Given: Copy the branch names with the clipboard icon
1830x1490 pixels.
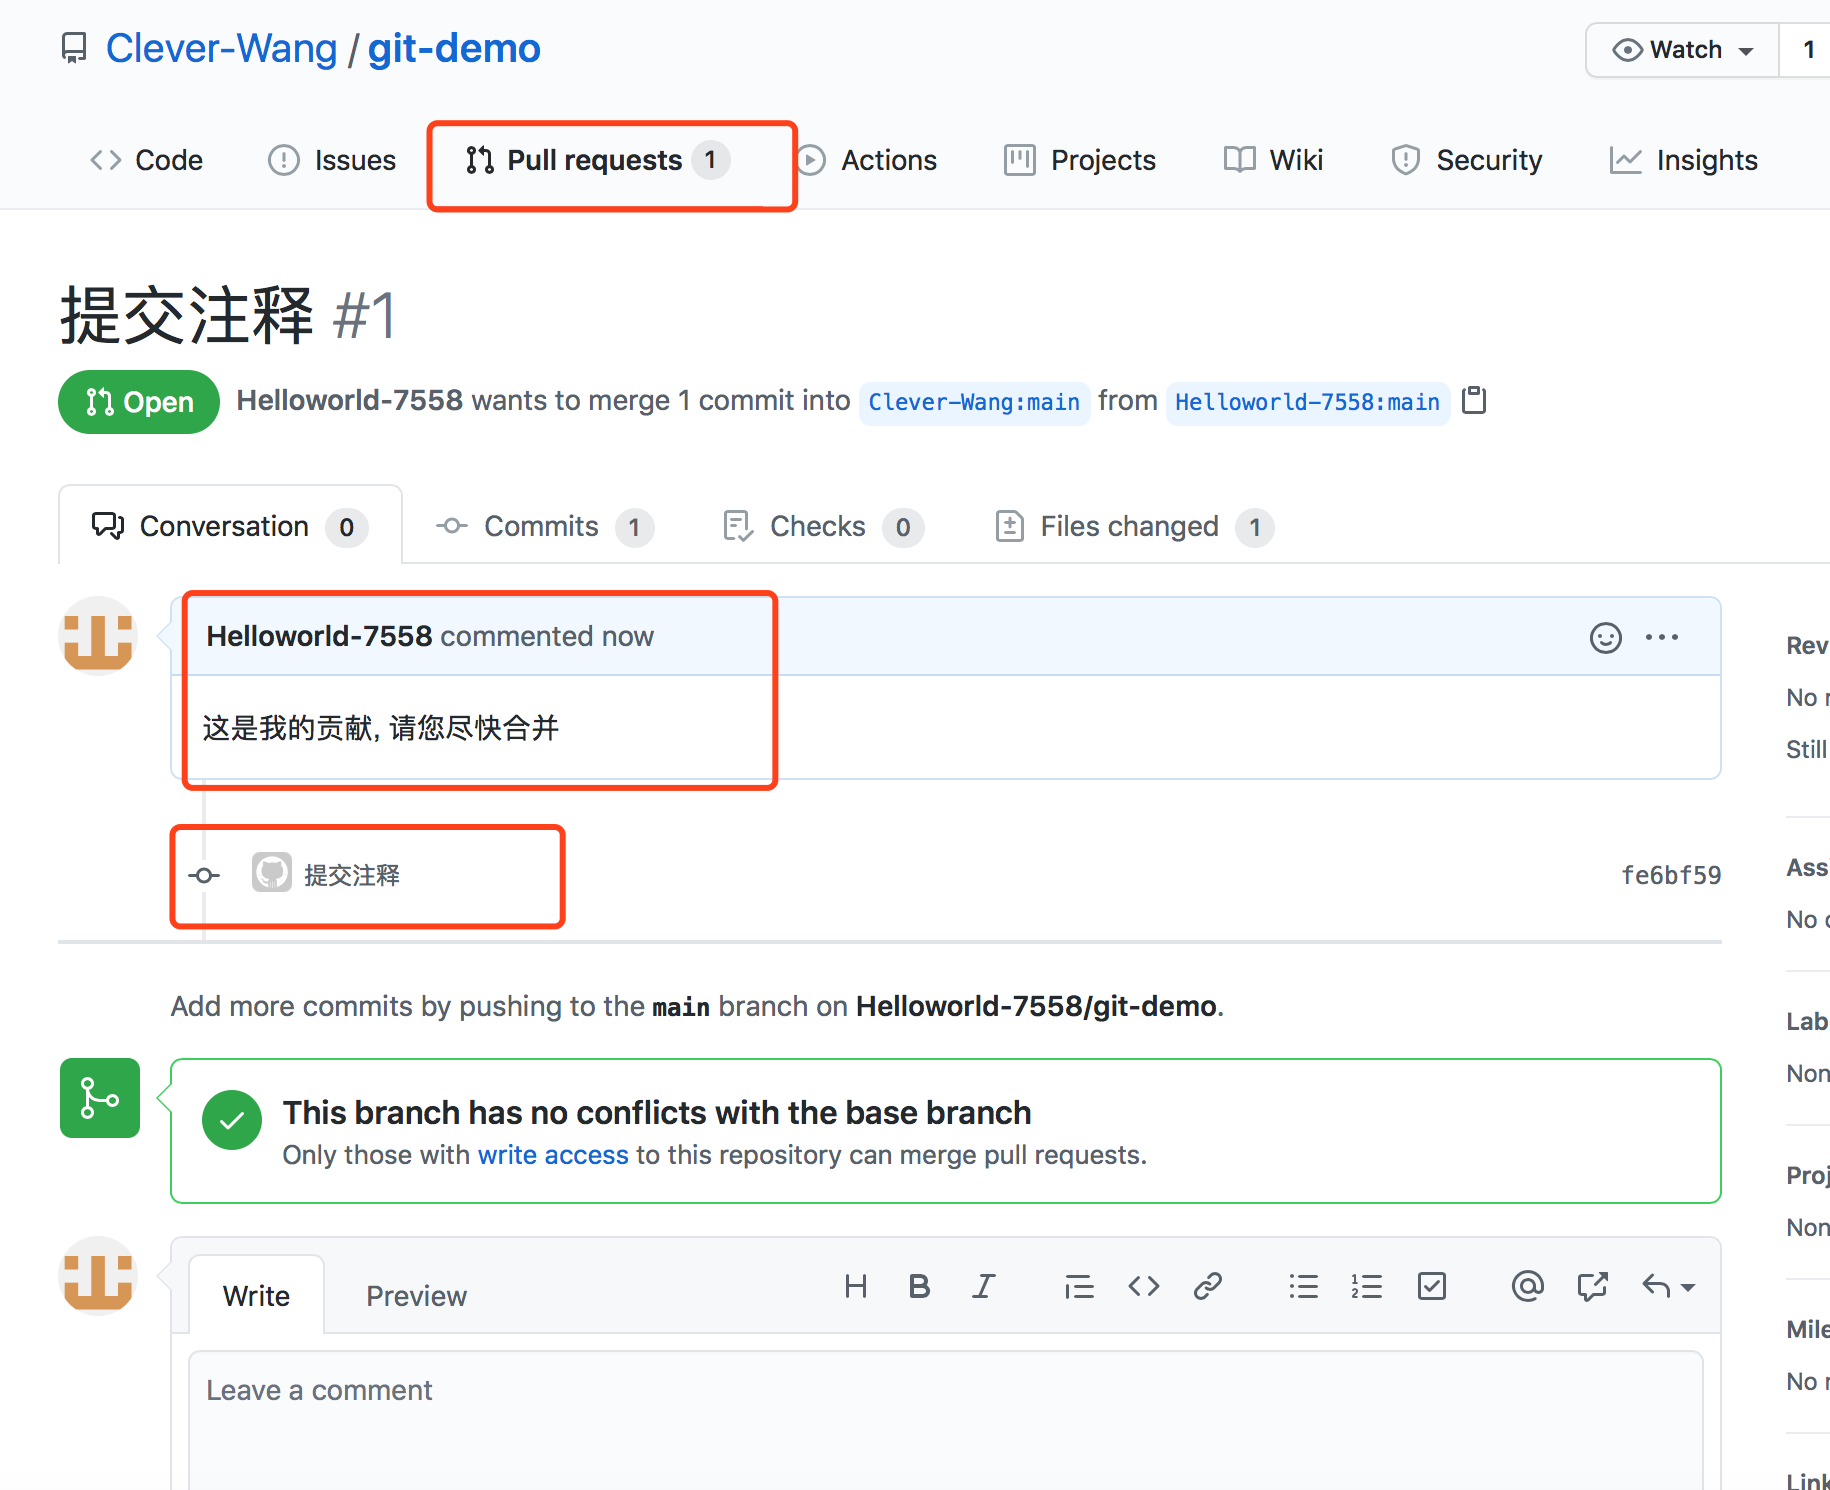Looking at the screenshot, I should pyautogui.click(x=1474, y=401).
